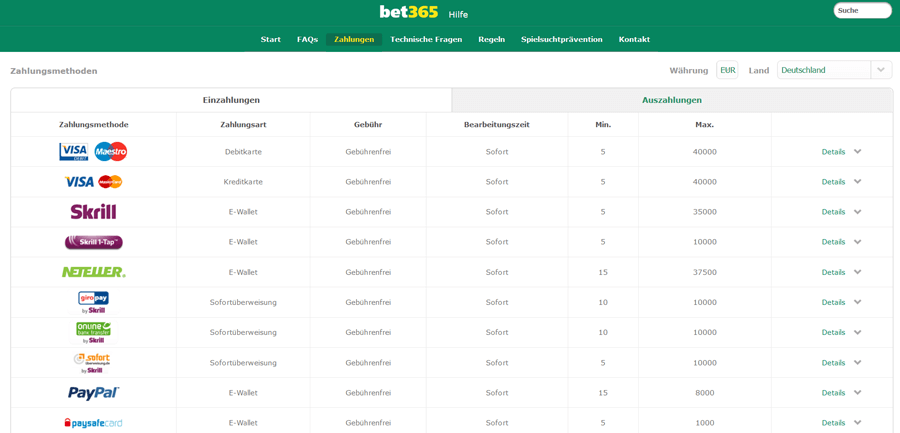
Task: Switch to the Auszahlungen tab
Action: click(672, 100)
